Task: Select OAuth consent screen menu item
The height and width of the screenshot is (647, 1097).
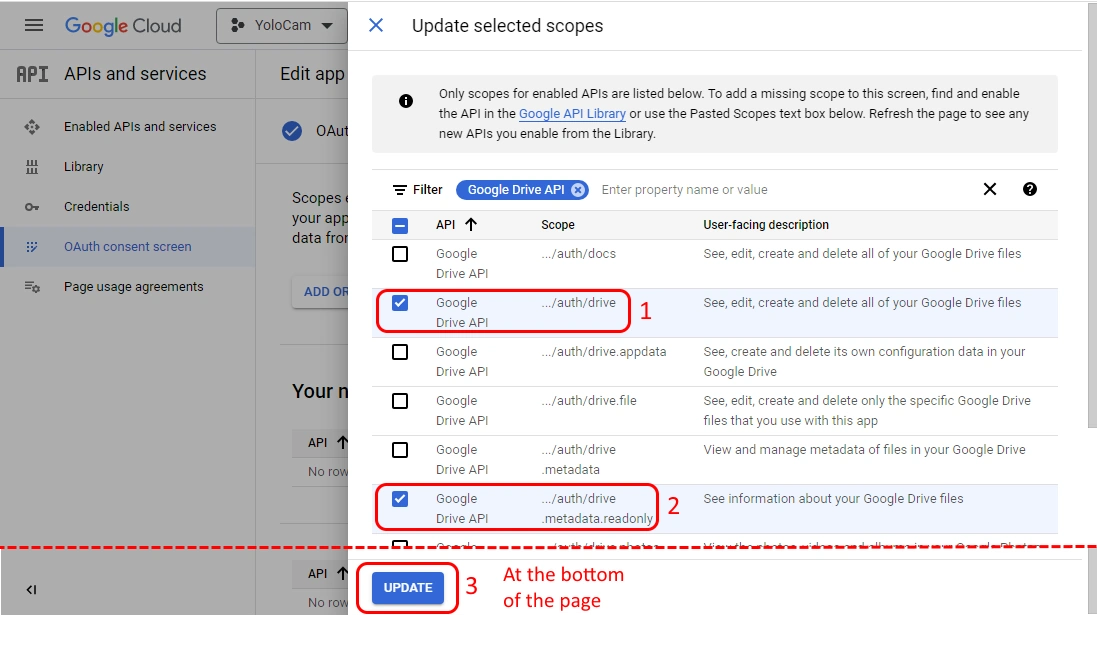Action: pos(127,246)
